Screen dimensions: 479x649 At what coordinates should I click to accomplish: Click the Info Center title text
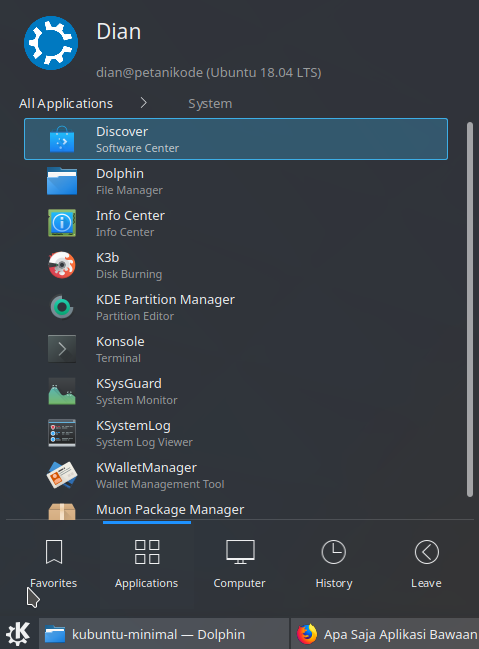pyautogui.click(x=130, y=216)
